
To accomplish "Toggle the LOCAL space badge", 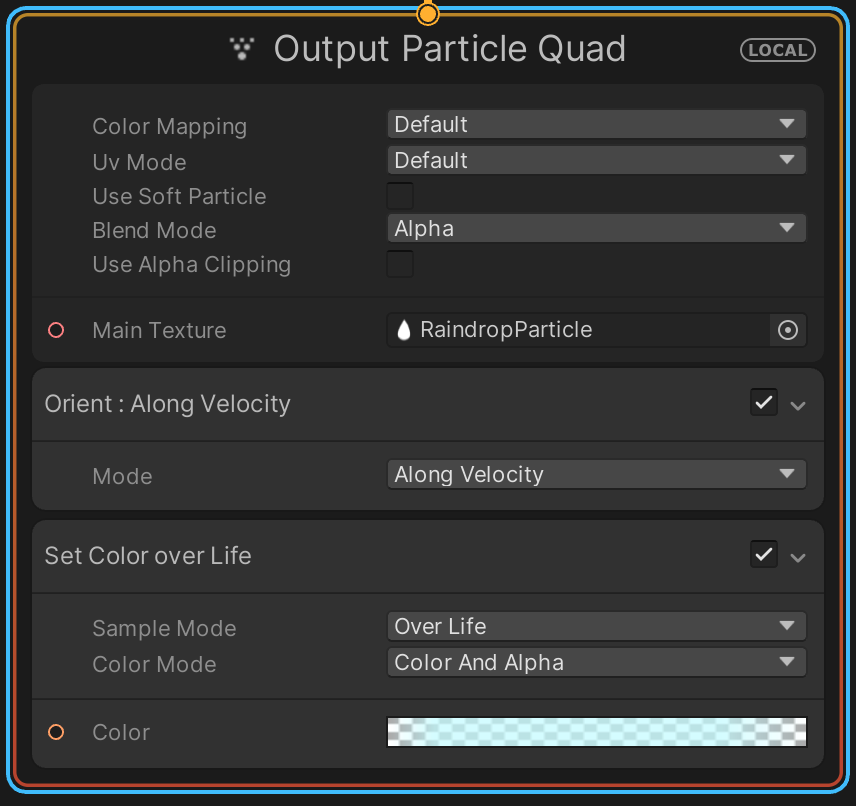I will pyautogui.click(x=777, y=50).
